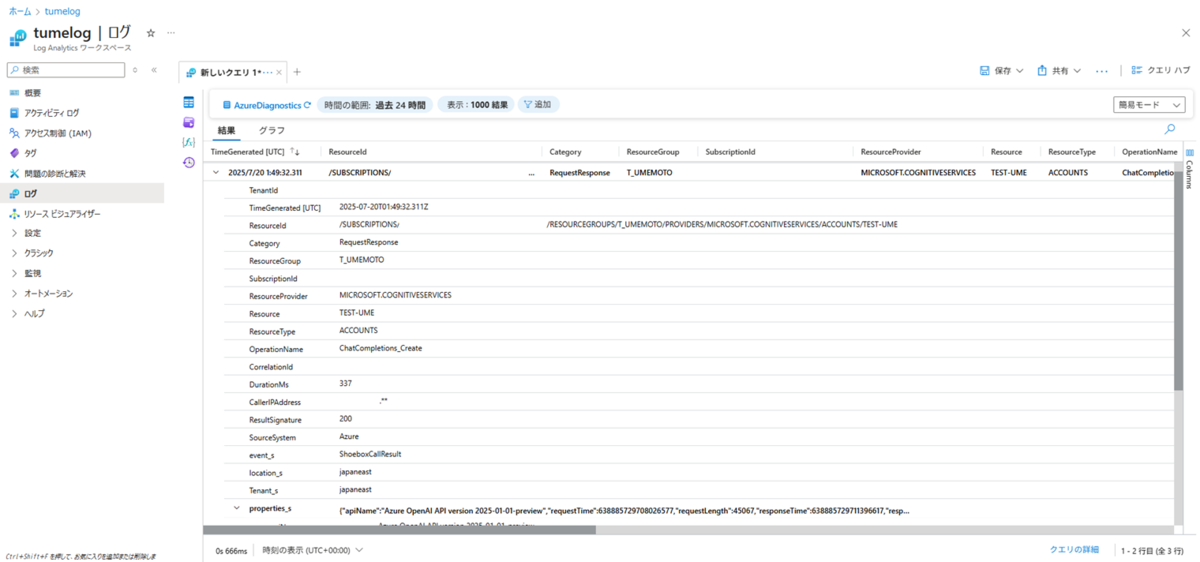Expand 設定 in sidebar
The width and height of the screenshot is (1200, 562).
[32, 233]
